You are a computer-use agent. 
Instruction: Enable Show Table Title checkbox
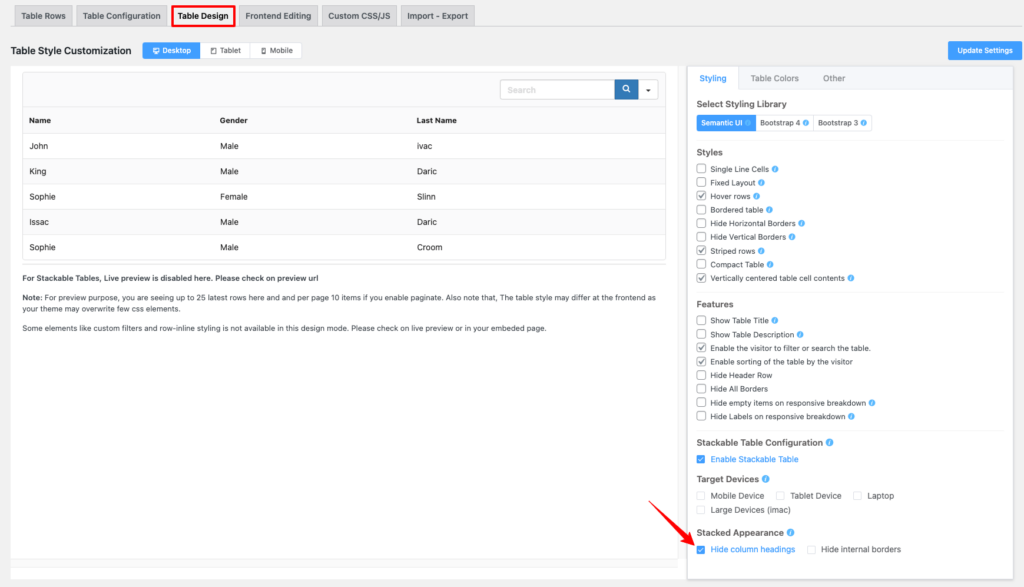pyautogui.click(x=701, y=321)
